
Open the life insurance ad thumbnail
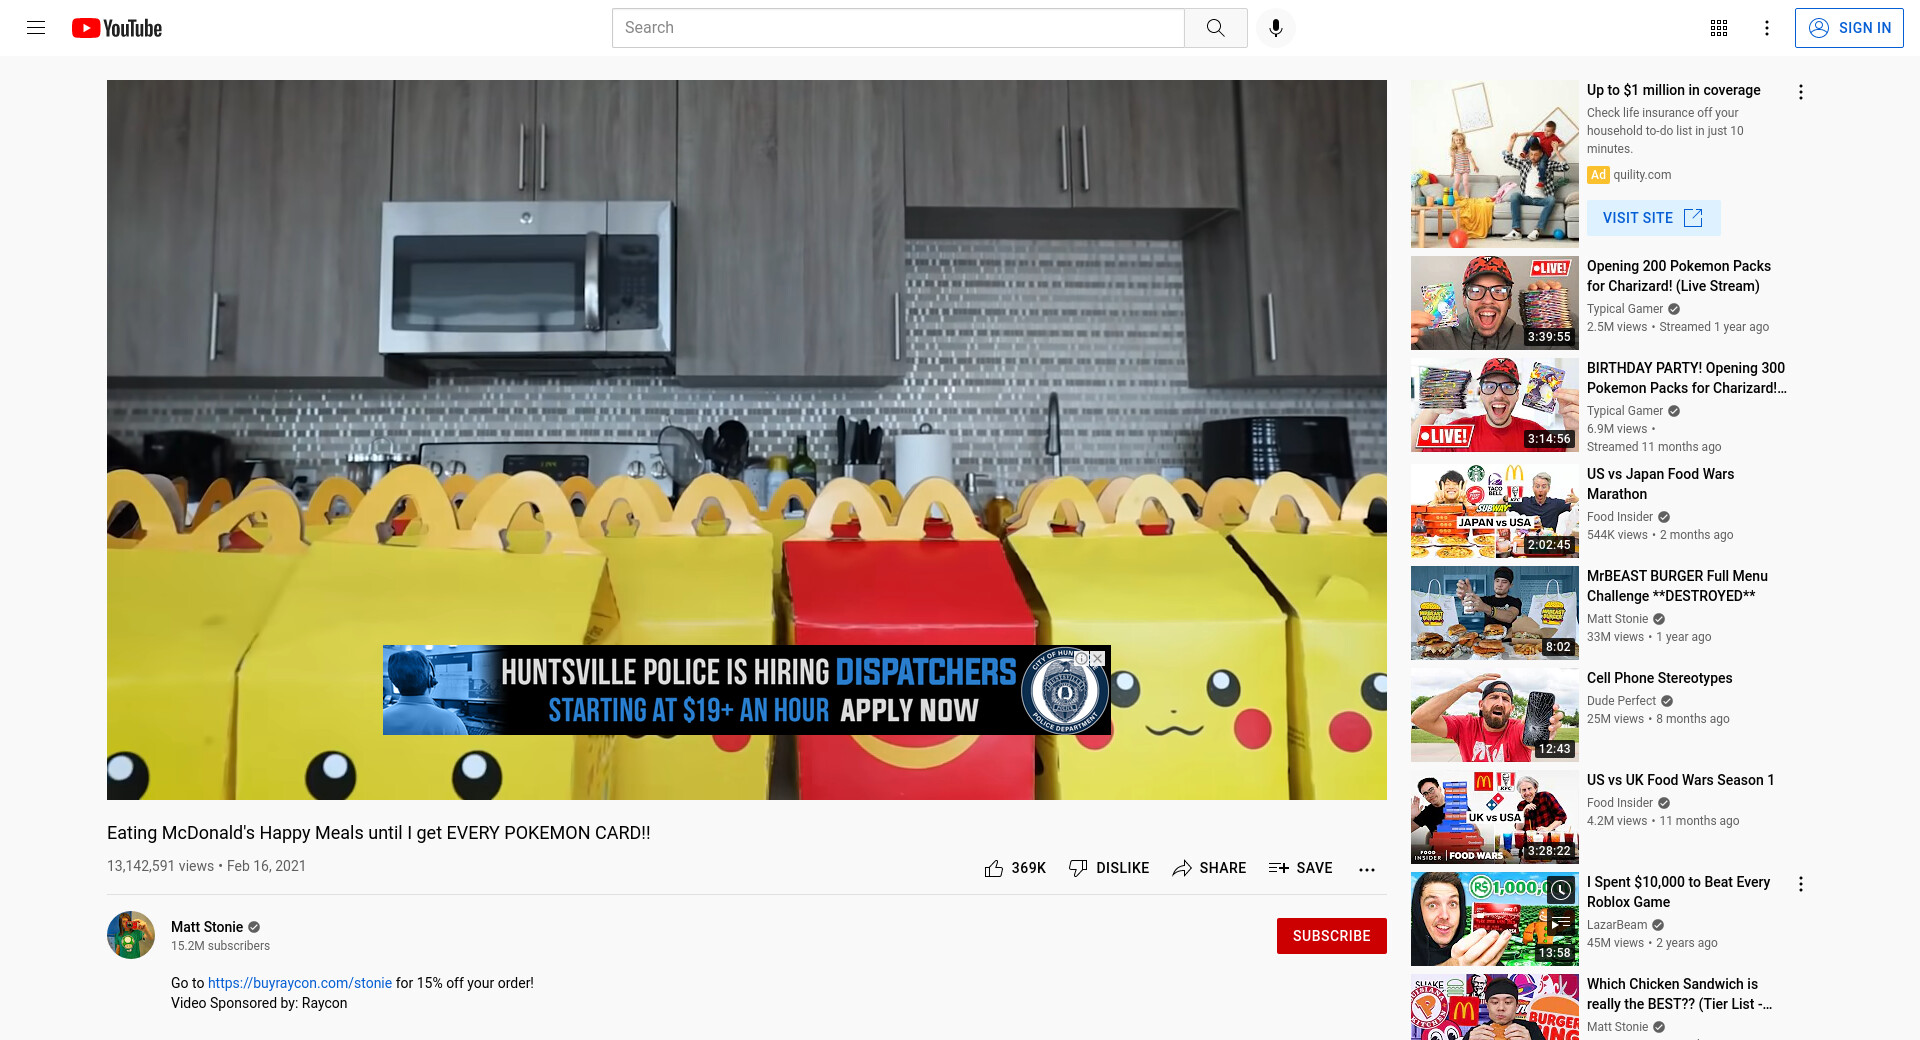click(1494, 164)
